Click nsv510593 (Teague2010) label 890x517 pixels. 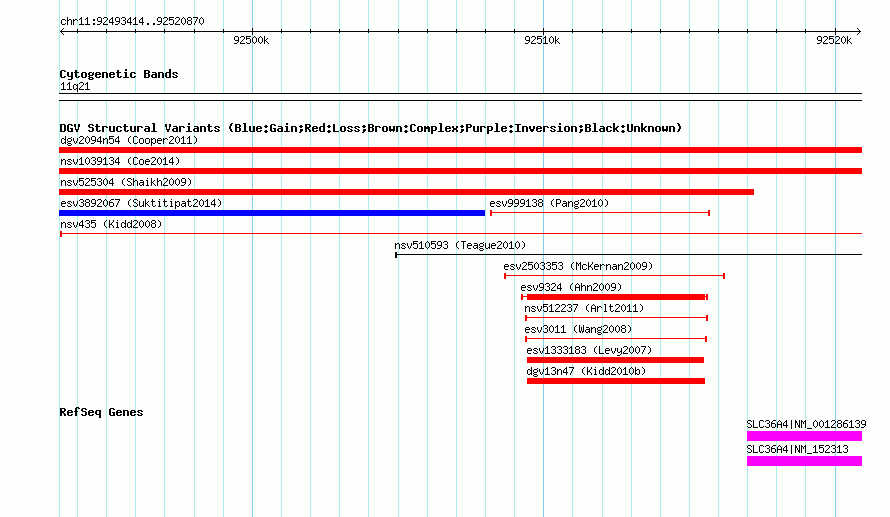pos(460,245)
